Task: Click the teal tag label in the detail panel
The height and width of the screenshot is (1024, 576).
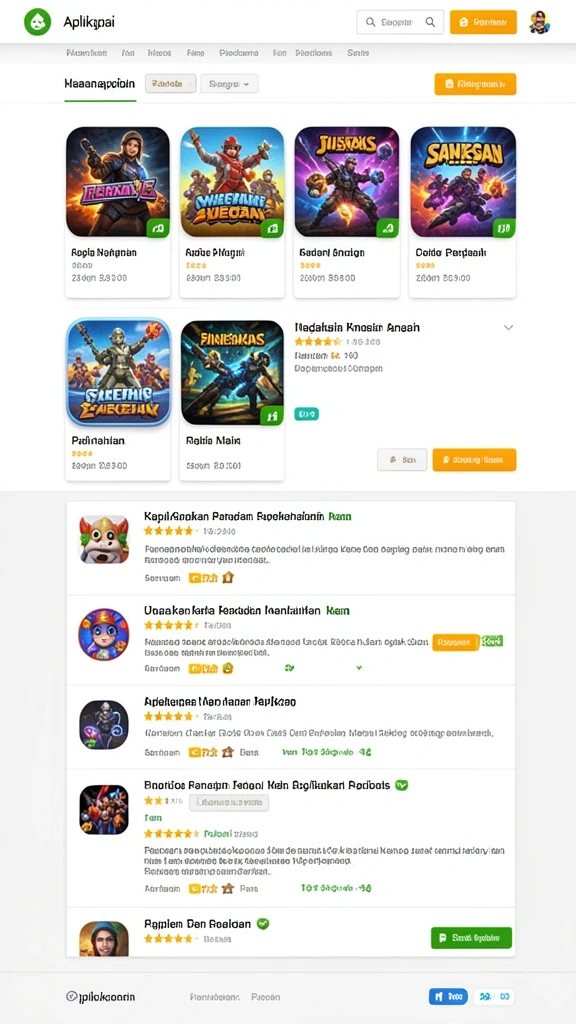Action: [307, 413]
